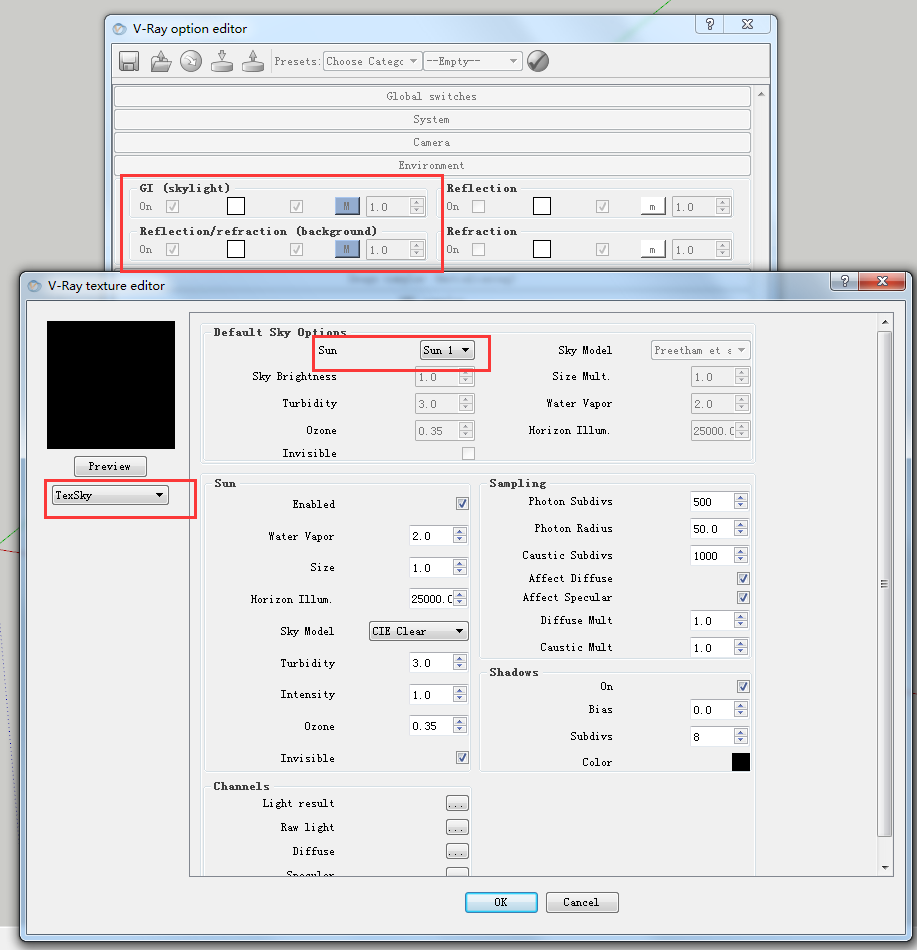Adjust Sun Size stepper arrows

coord(460,568)
